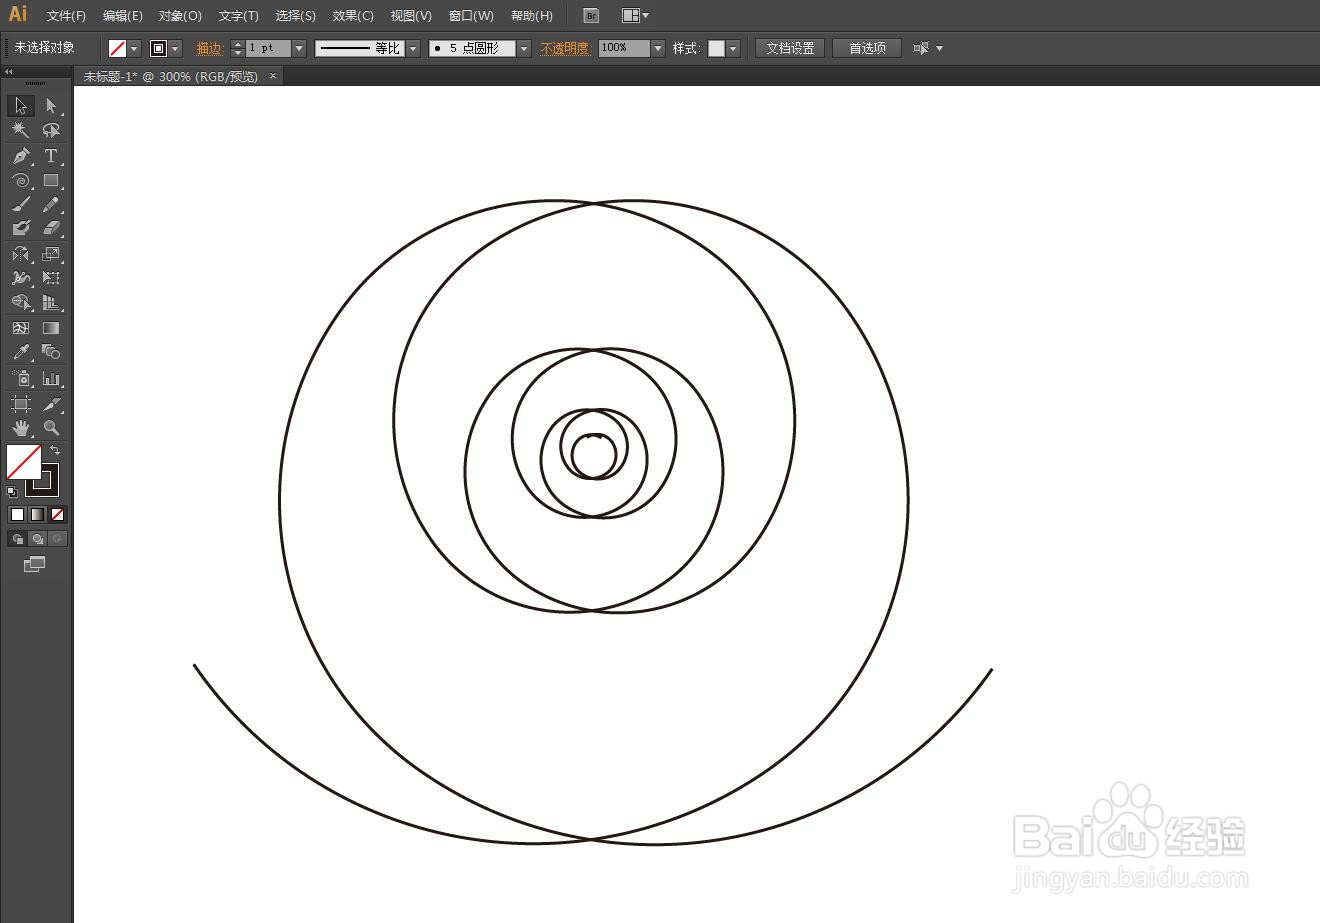Screen dimensions: 1320x923
Task: Open the graphic style 样式 dropdown arrow
Action: (733, 48)
